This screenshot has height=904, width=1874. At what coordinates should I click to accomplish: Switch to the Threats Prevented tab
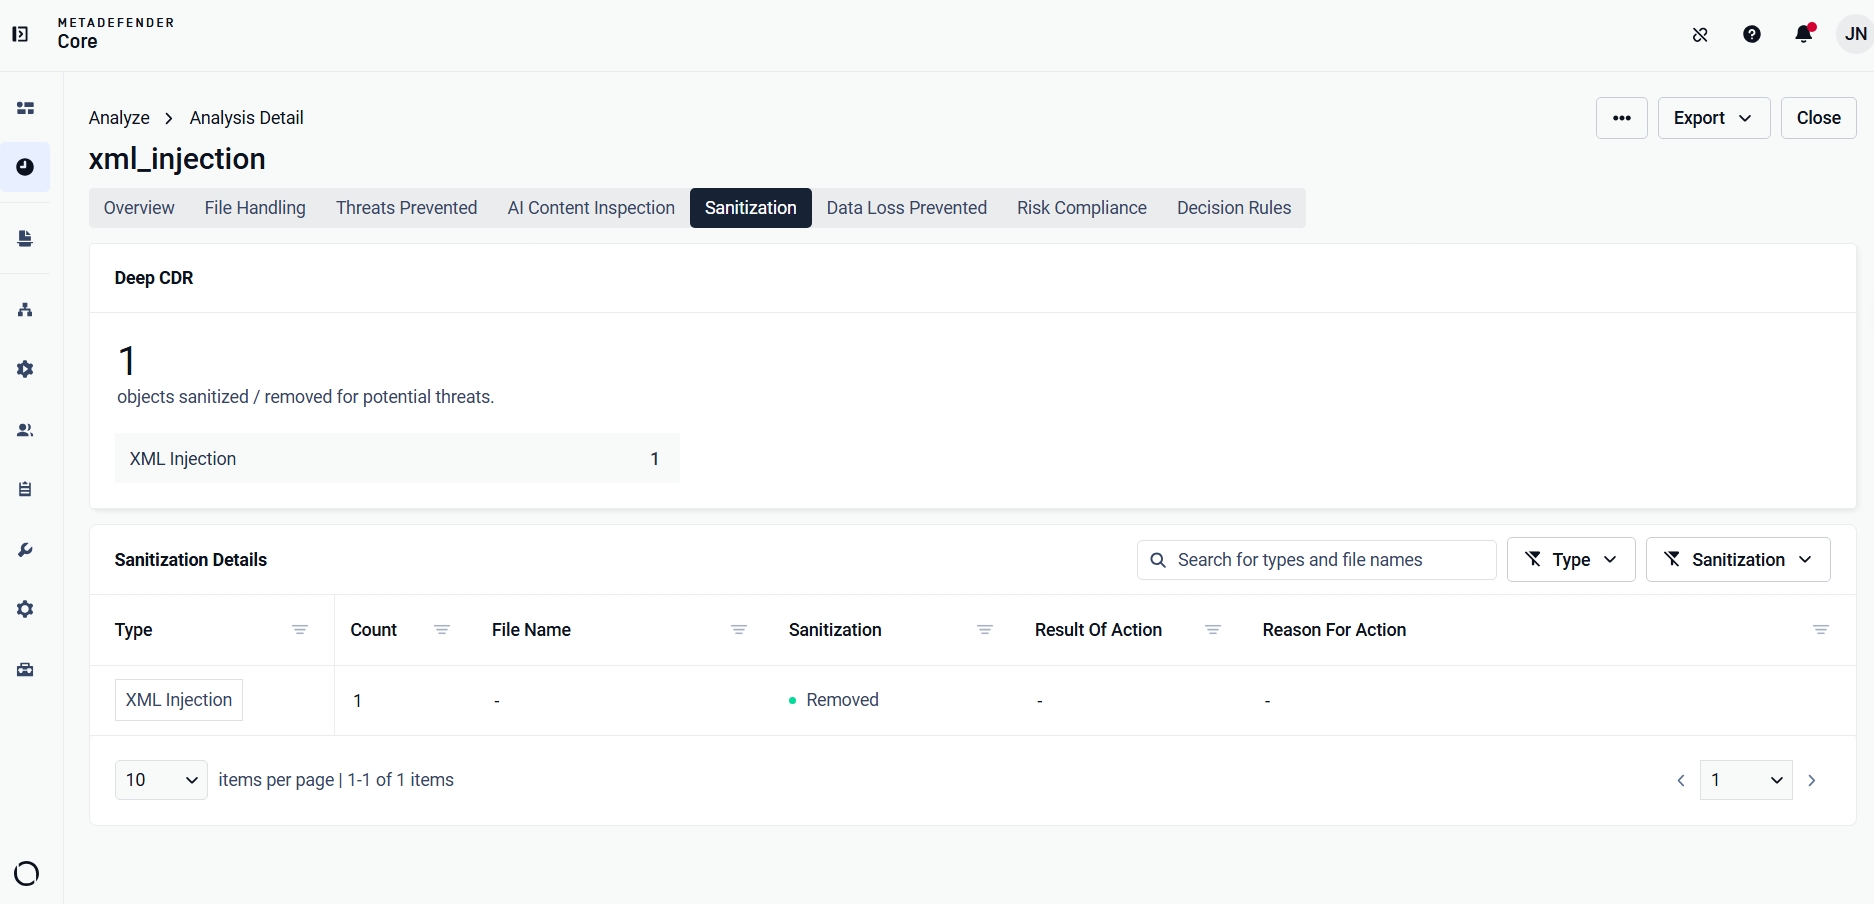[x=406, y=208]
